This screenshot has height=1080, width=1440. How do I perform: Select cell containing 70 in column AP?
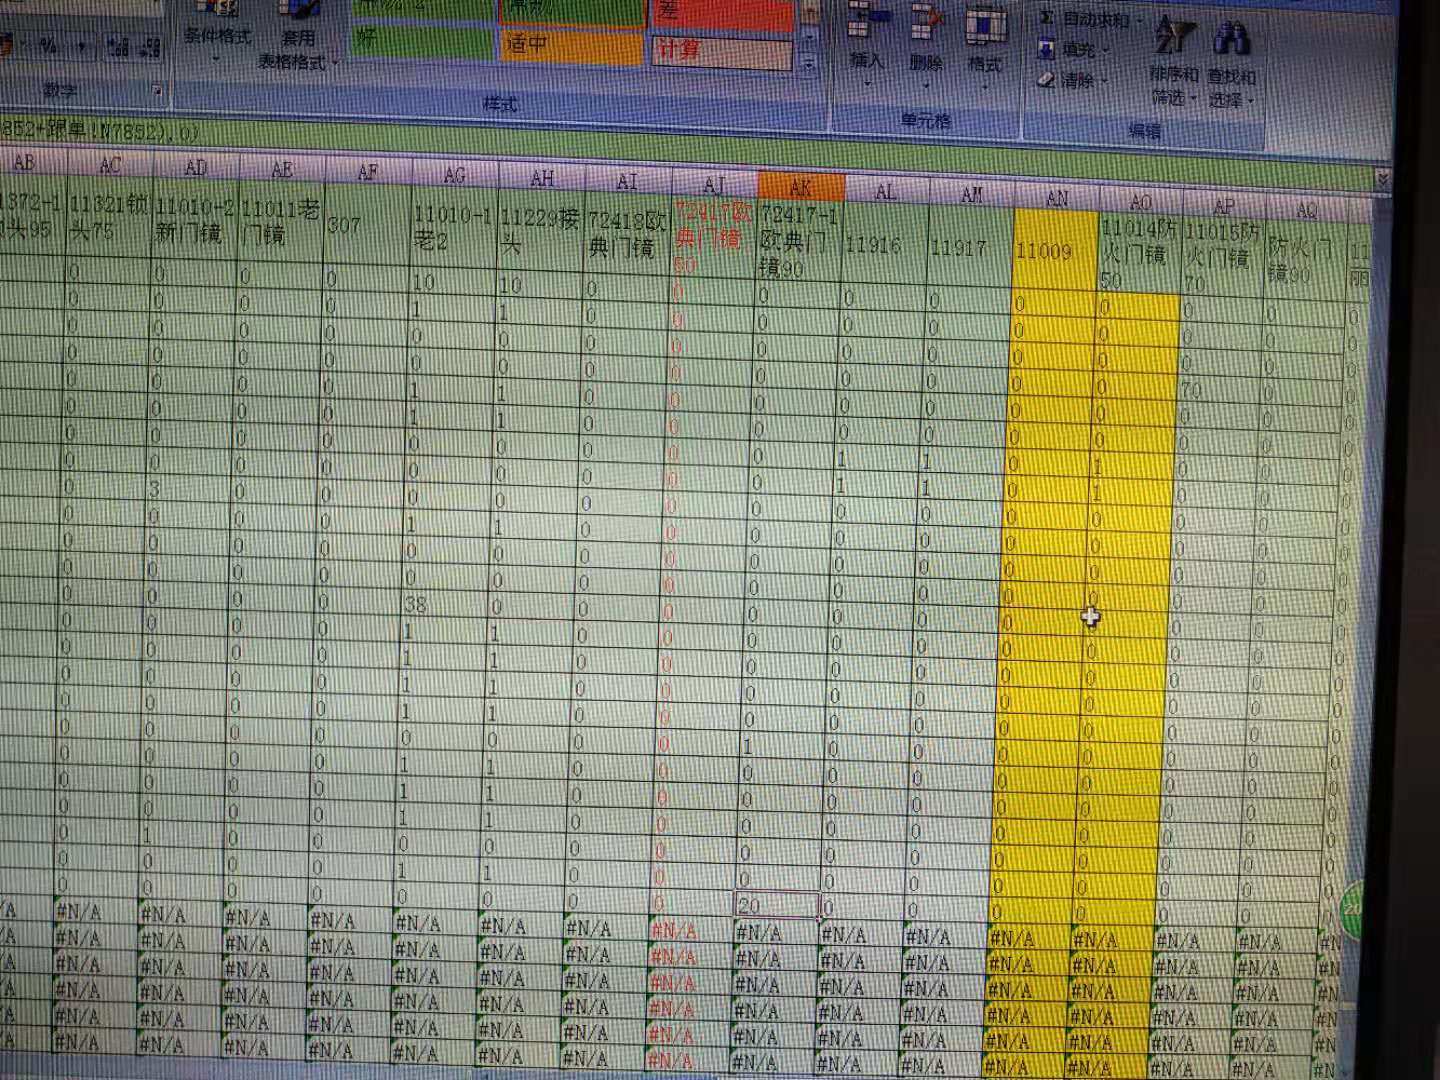click(1222, 389)
